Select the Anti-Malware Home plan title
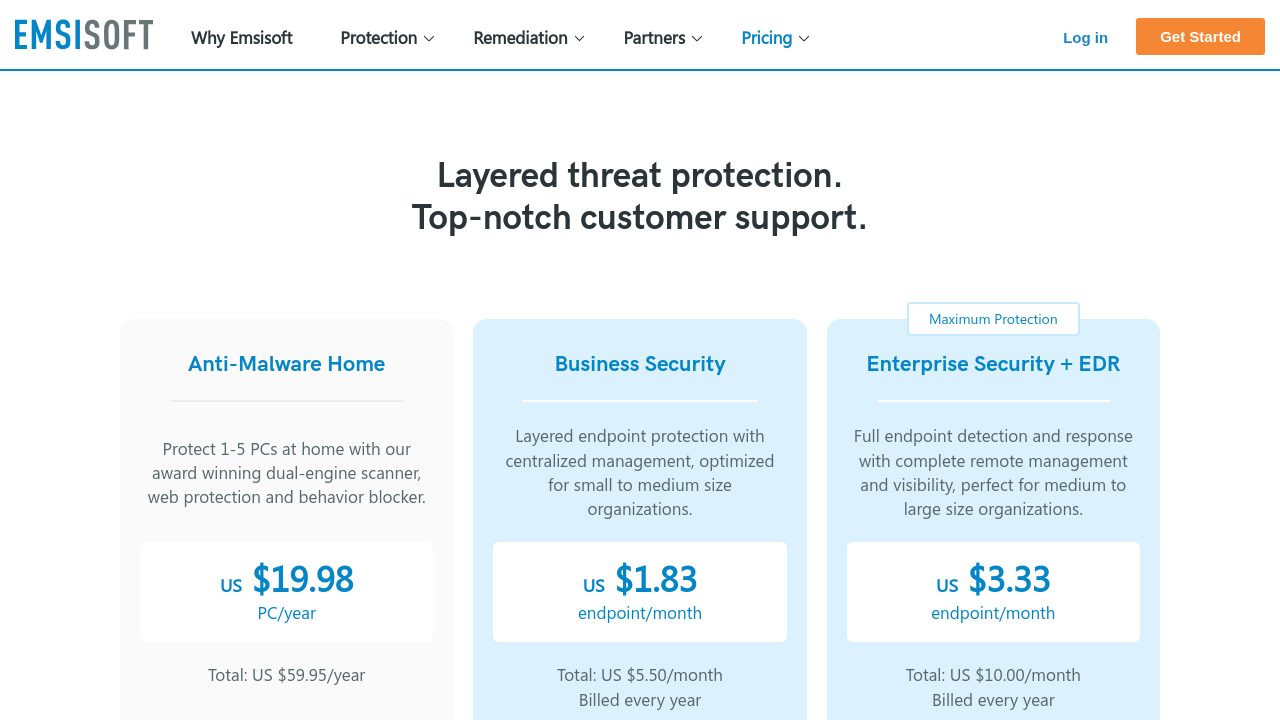The image size is (1280, 720). (287, 364)
